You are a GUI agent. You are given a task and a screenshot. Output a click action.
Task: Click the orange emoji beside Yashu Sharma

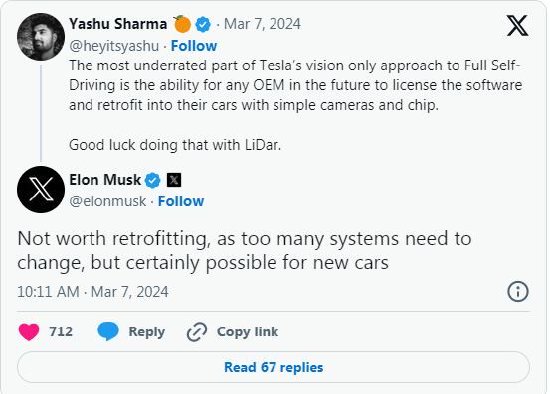182,24
